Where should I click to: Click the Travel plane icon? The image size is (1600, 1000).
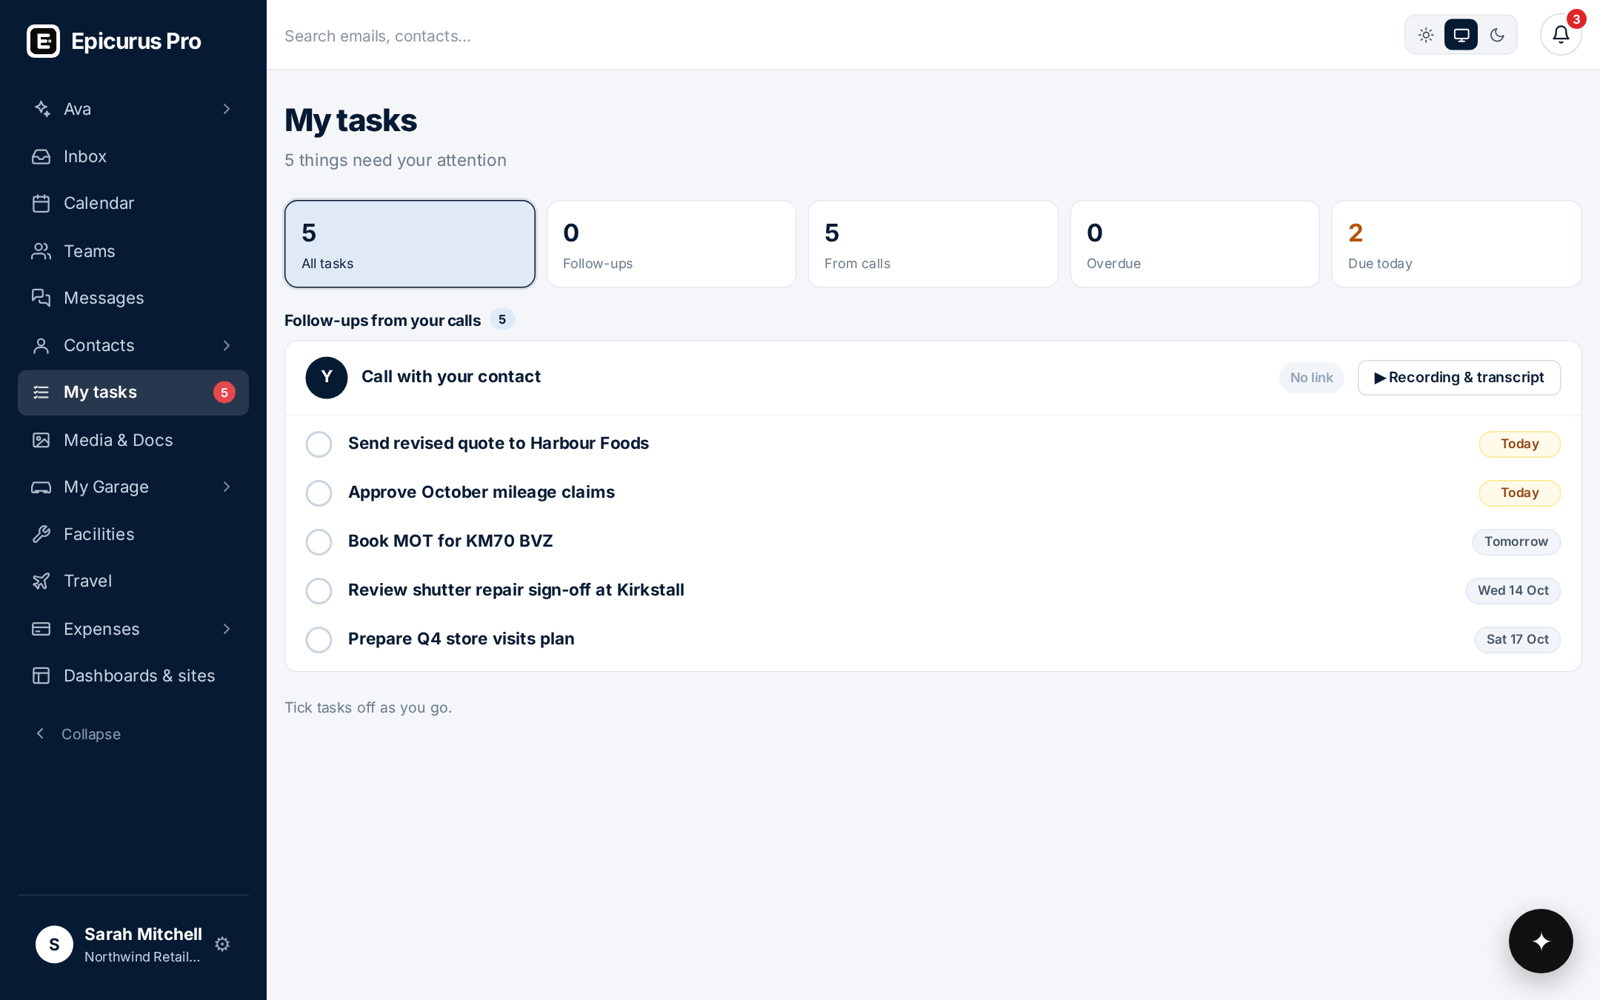(x=41, y=581)
